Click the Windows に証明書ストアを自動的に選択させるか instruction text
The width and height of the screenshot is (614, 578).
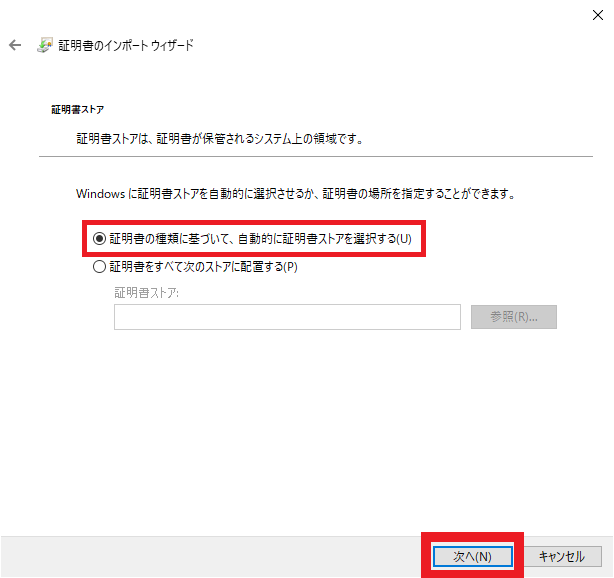(296, 193)
